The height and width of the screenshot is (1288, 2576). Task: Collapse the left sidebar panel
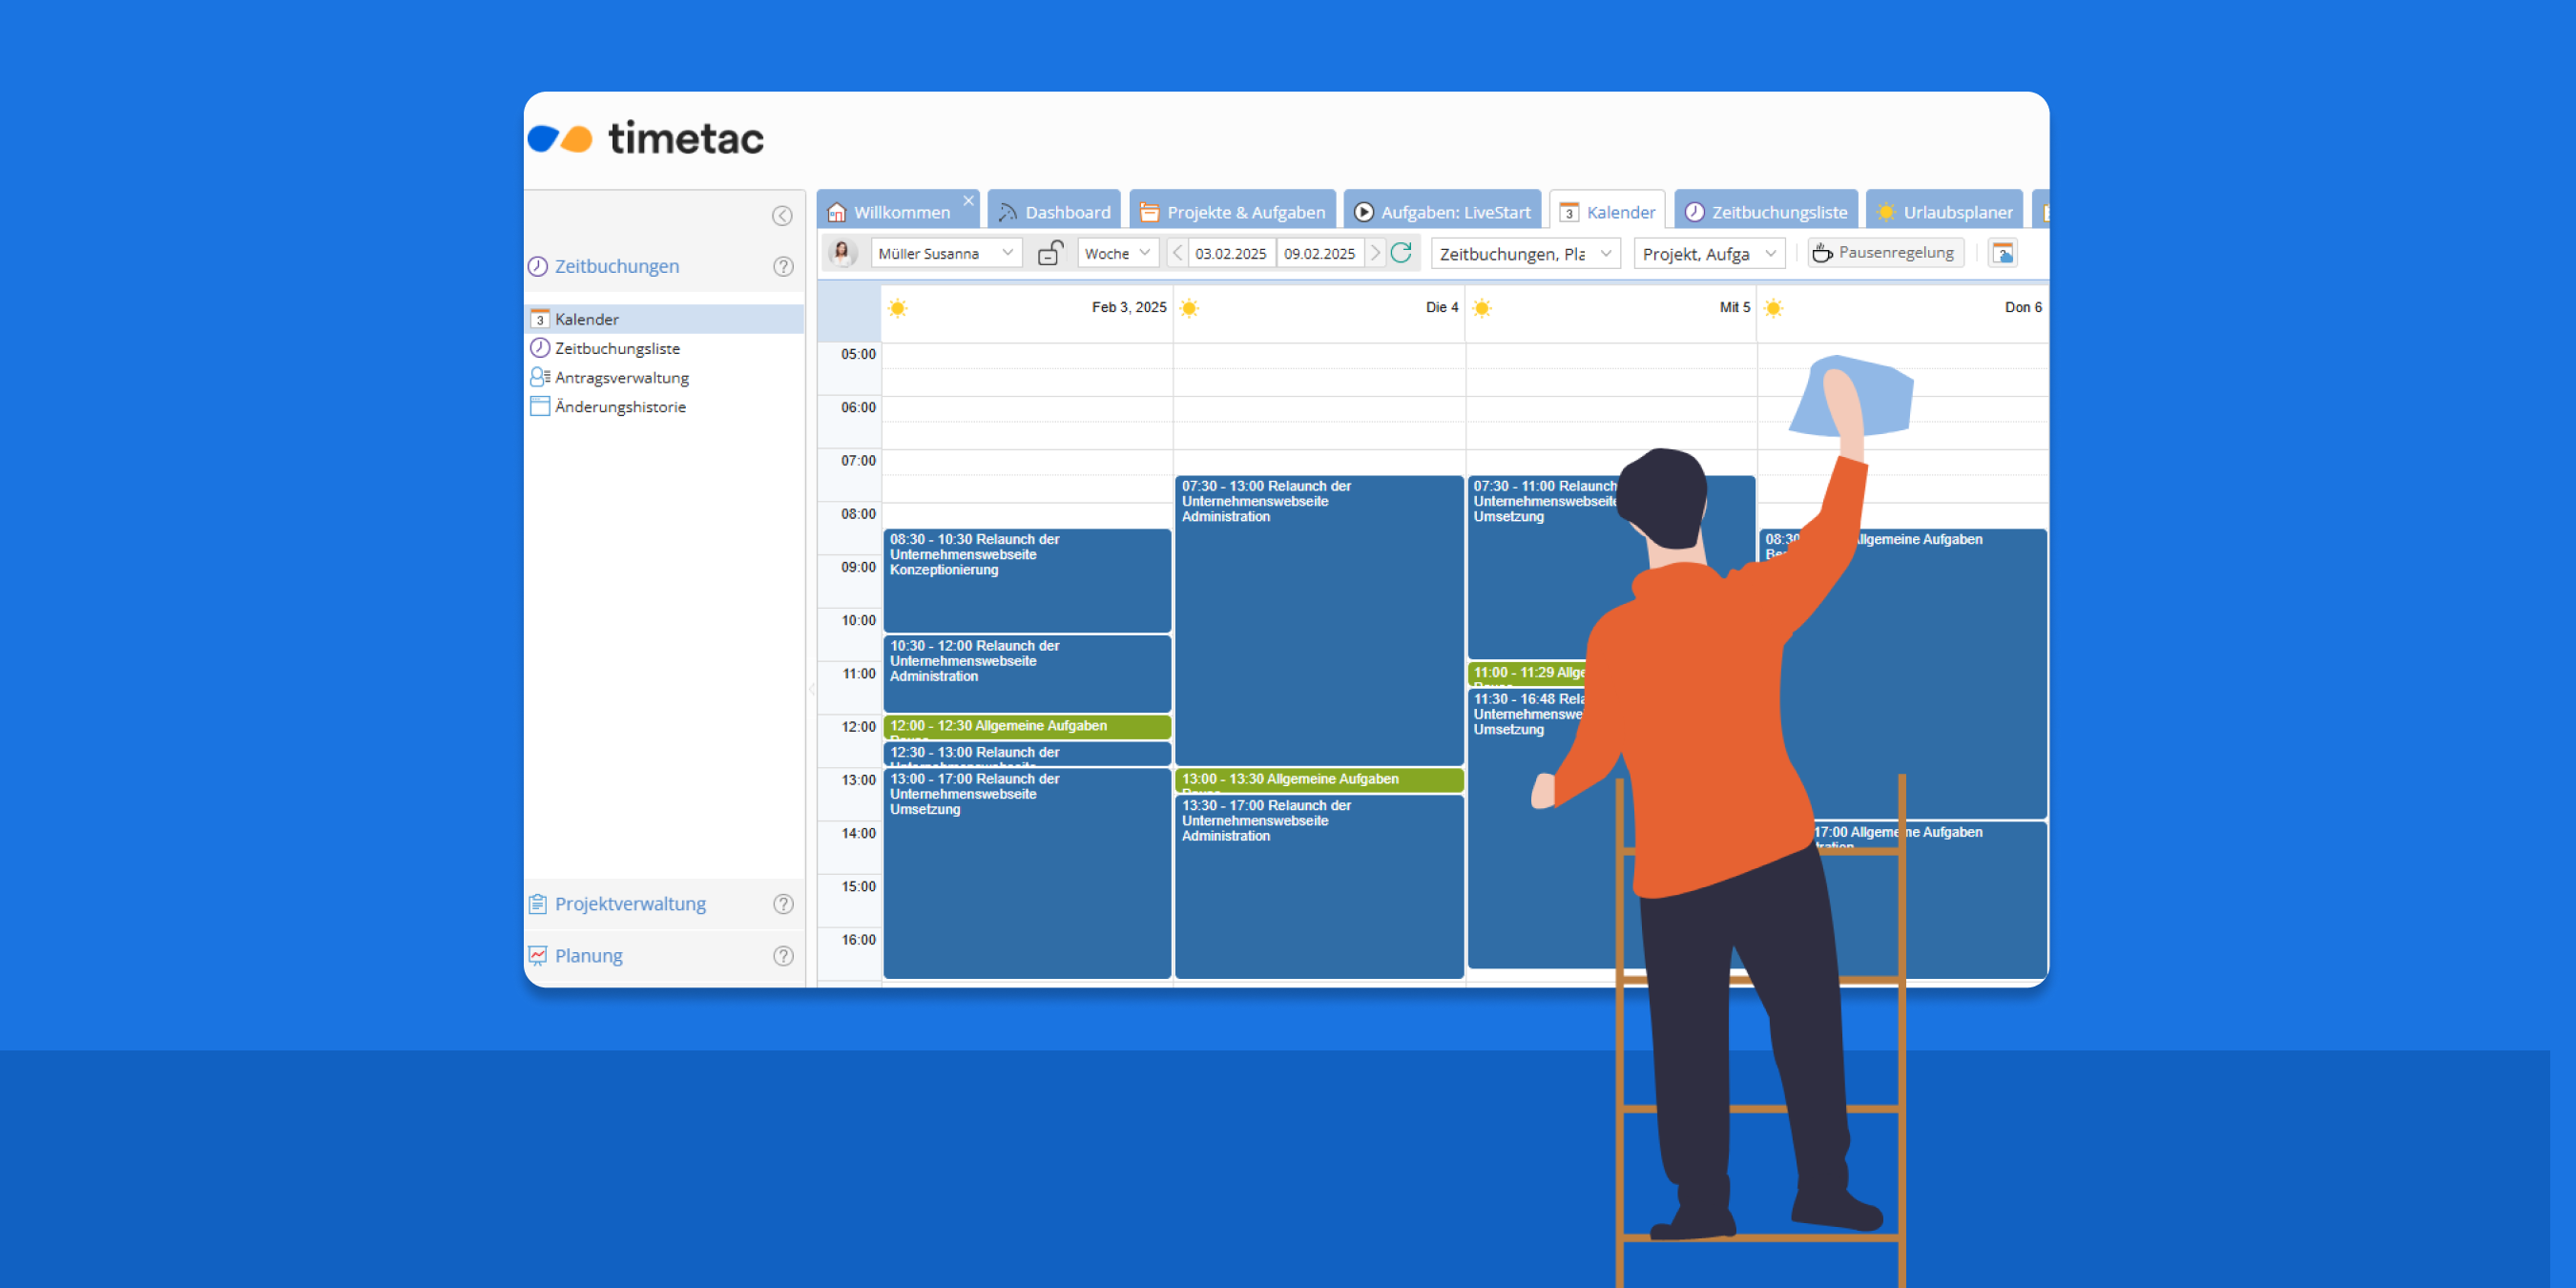[782, 216]
